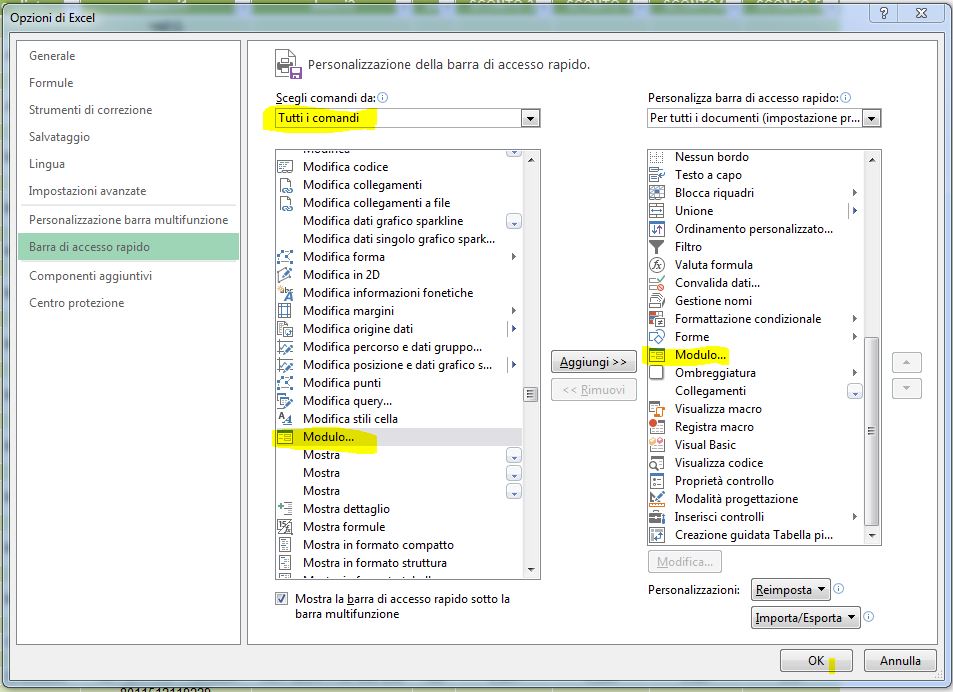Click the Modulo icon in left command list
Screen dimensions: 953x692
(285, 437)
